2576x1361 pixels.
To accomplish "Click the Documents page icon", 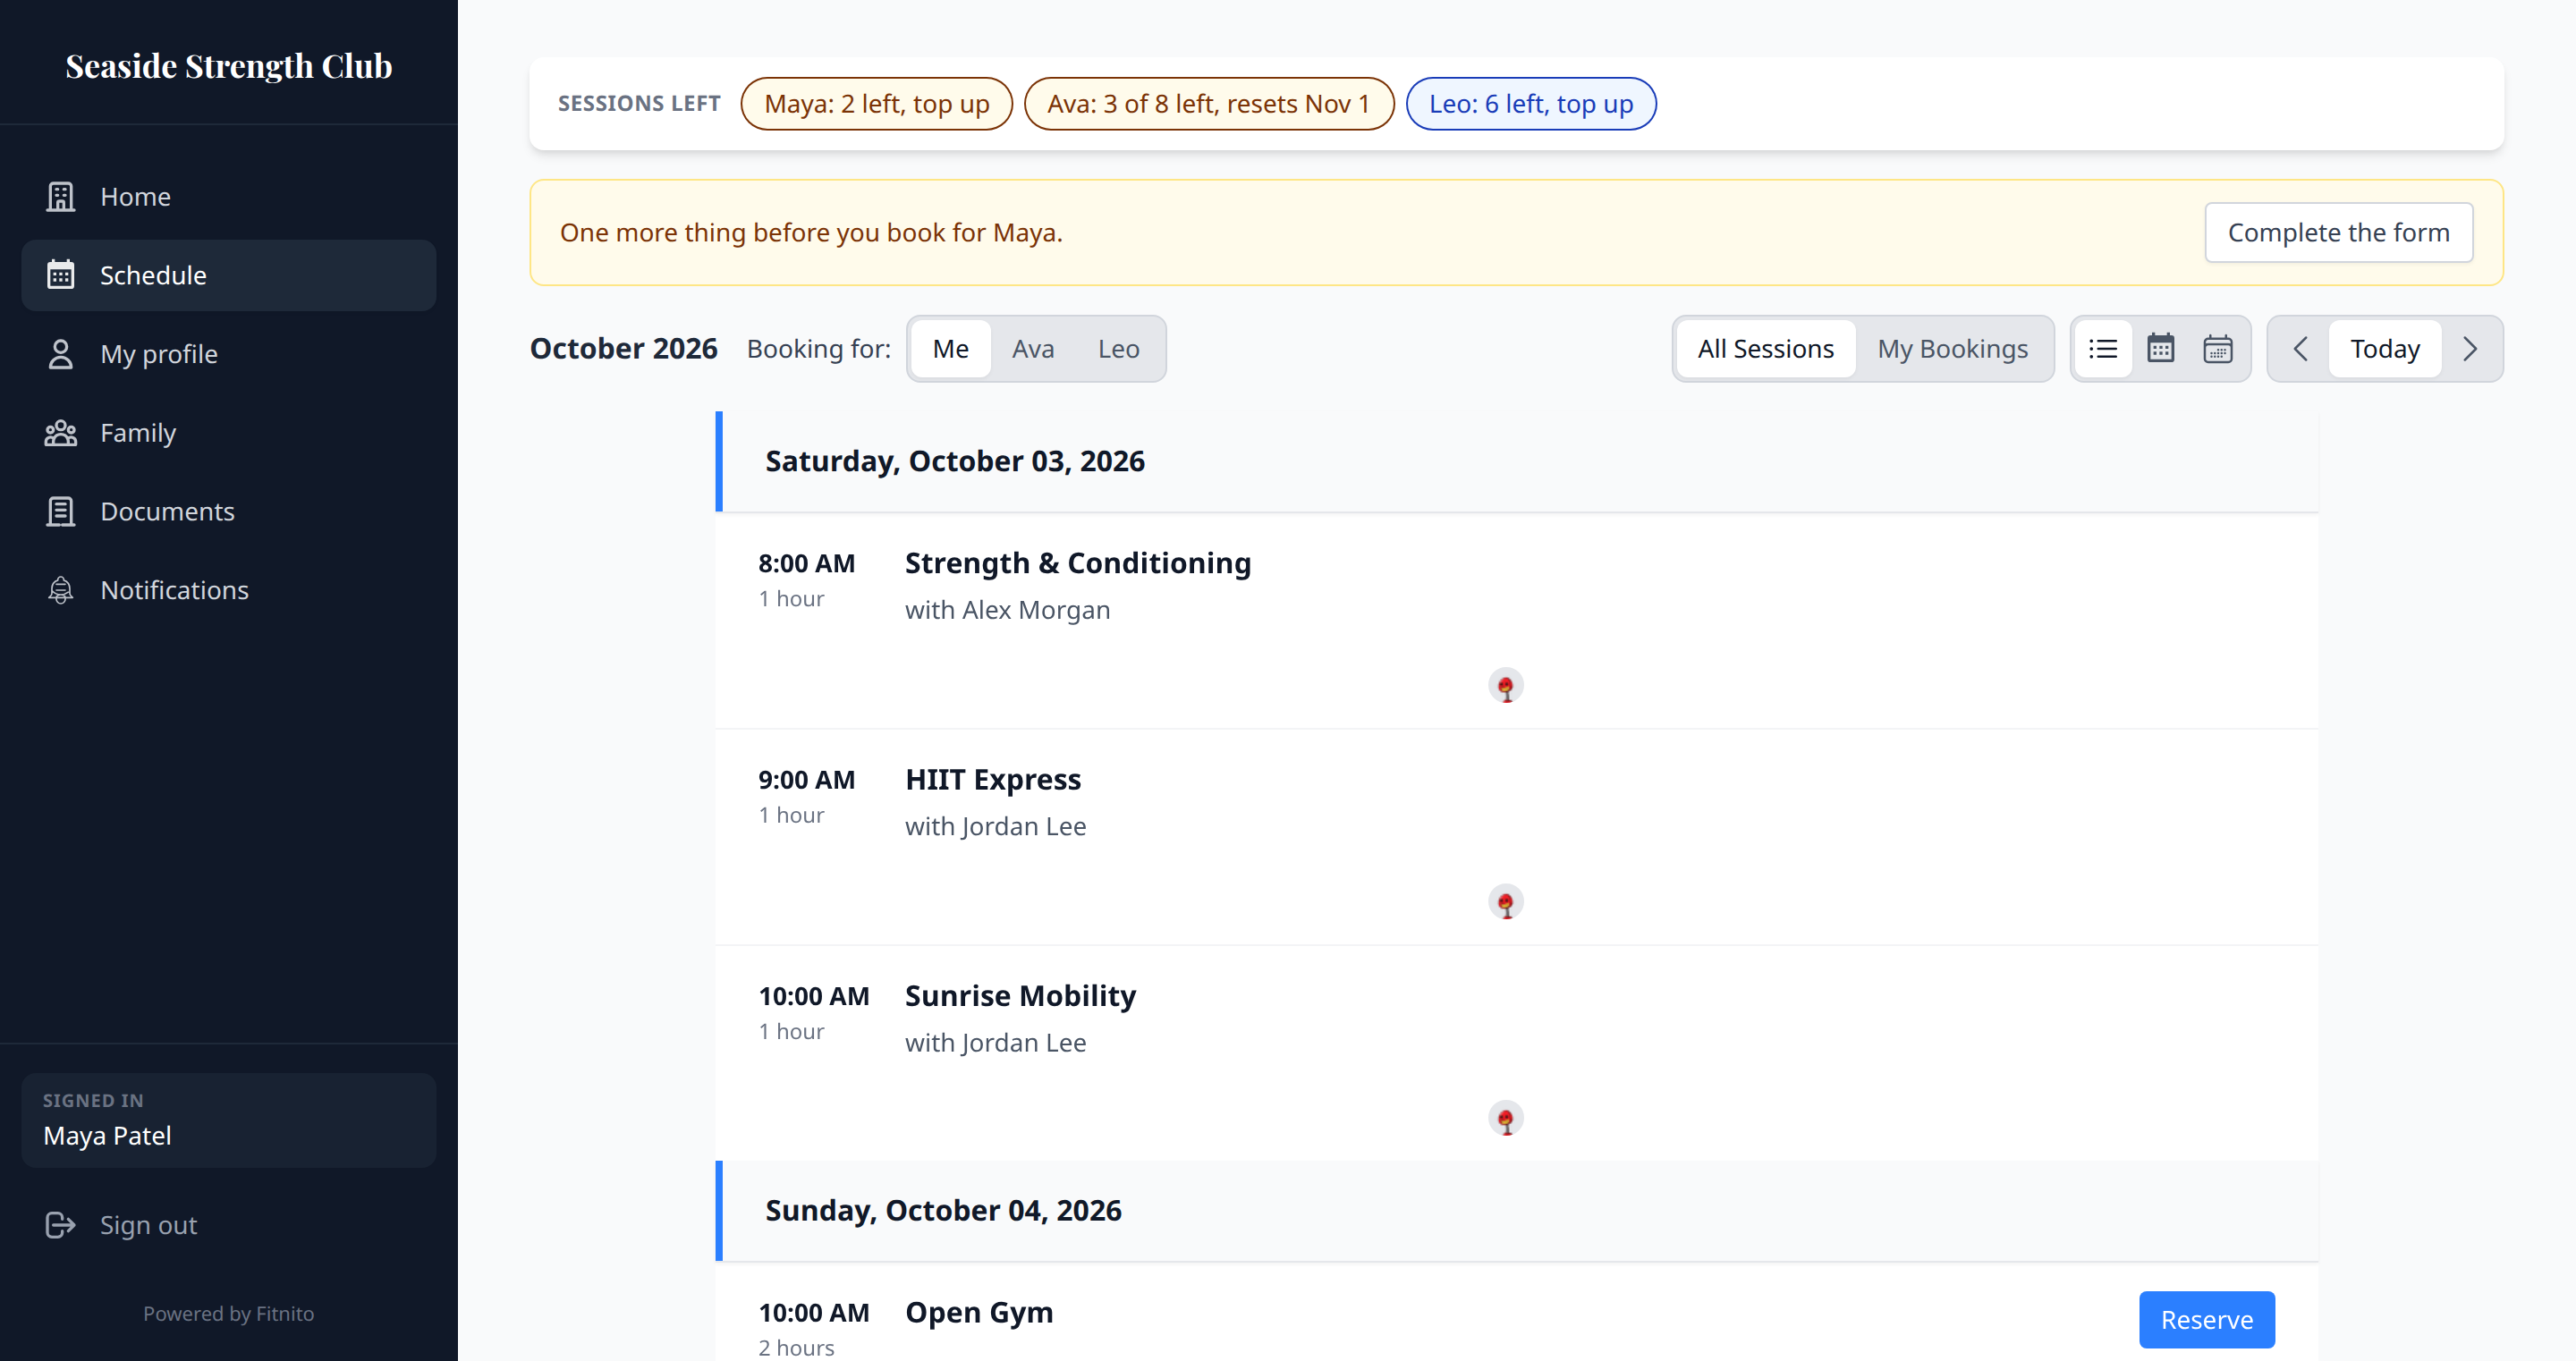I will tap(61, 511).
